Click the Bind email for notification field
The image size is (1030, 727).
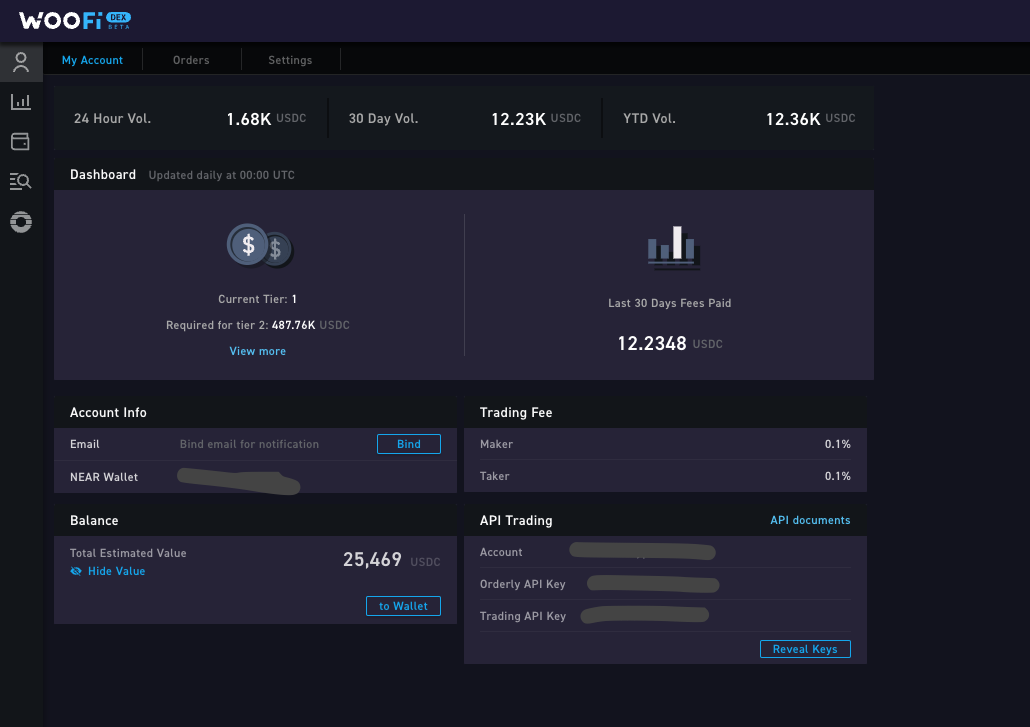tap(249, 444)
